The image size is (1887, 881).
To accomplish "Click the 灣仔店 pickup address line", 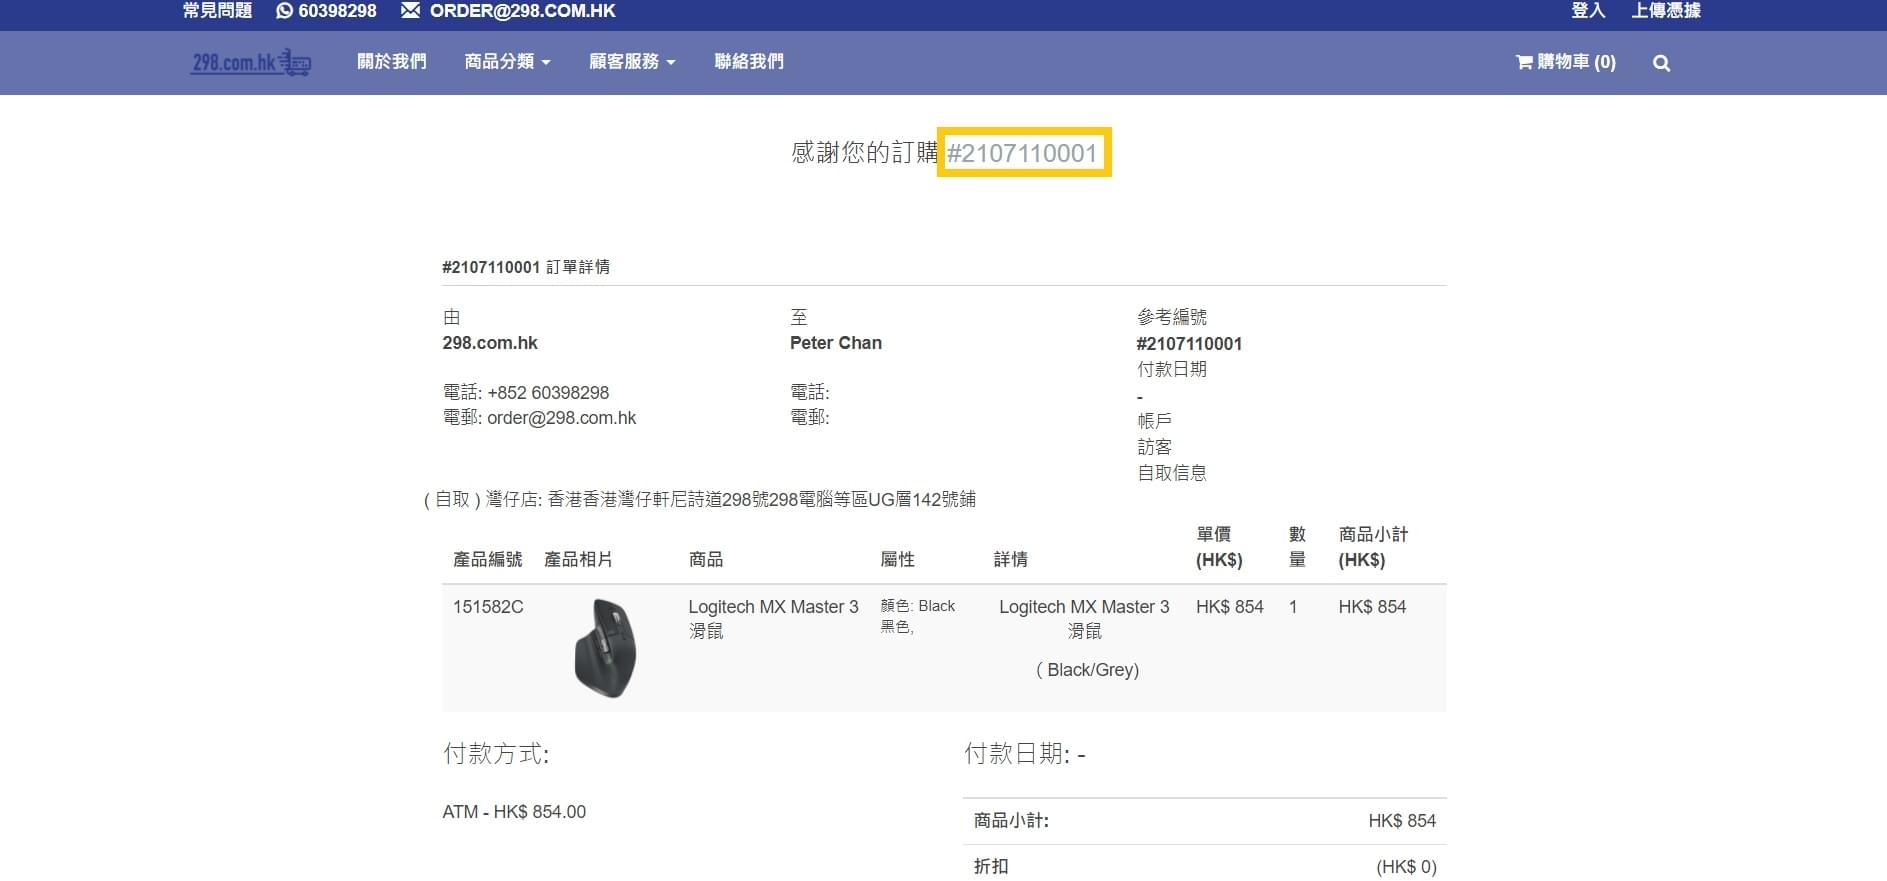I will point(700,499).
